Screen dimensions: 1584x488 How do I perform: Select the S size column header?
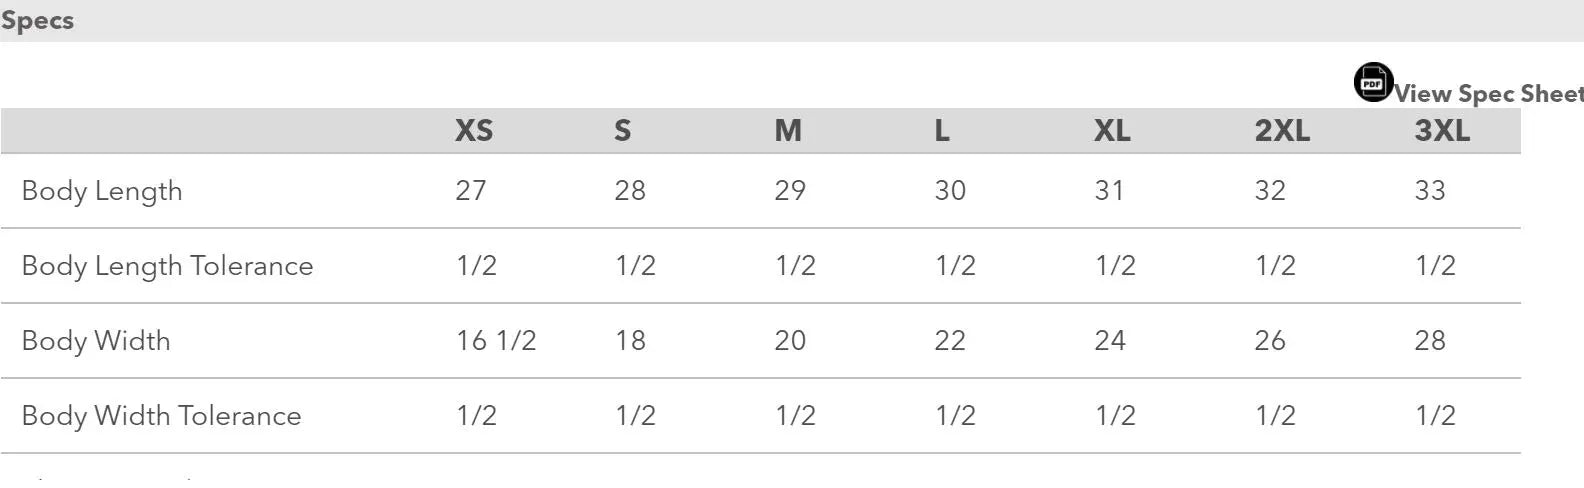pos(622,131)
